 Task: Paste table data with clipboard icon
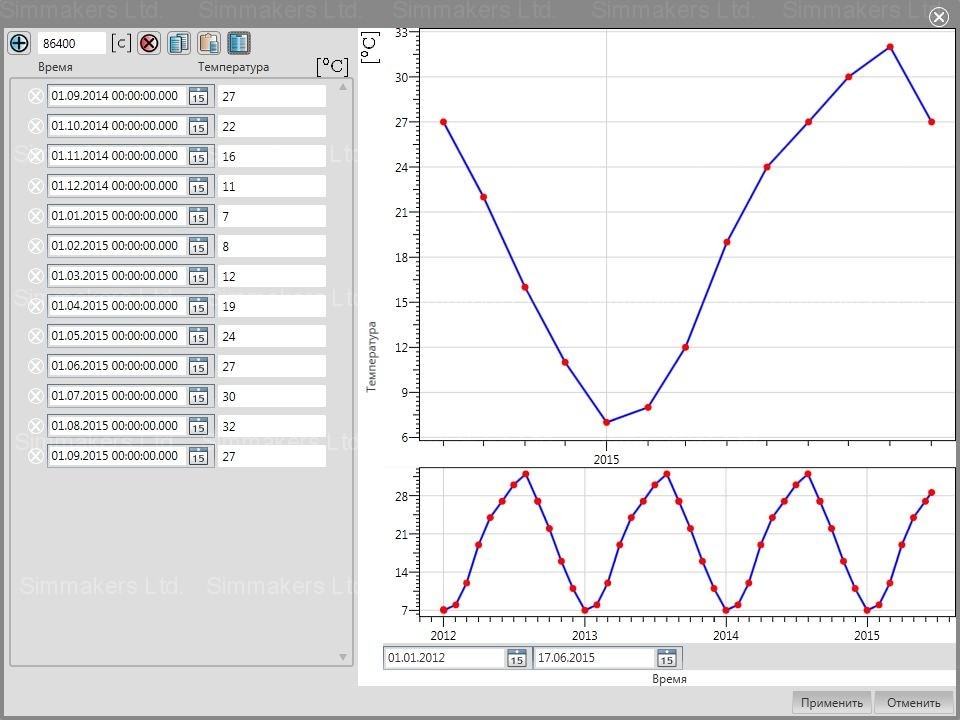[x=209, y=43]
